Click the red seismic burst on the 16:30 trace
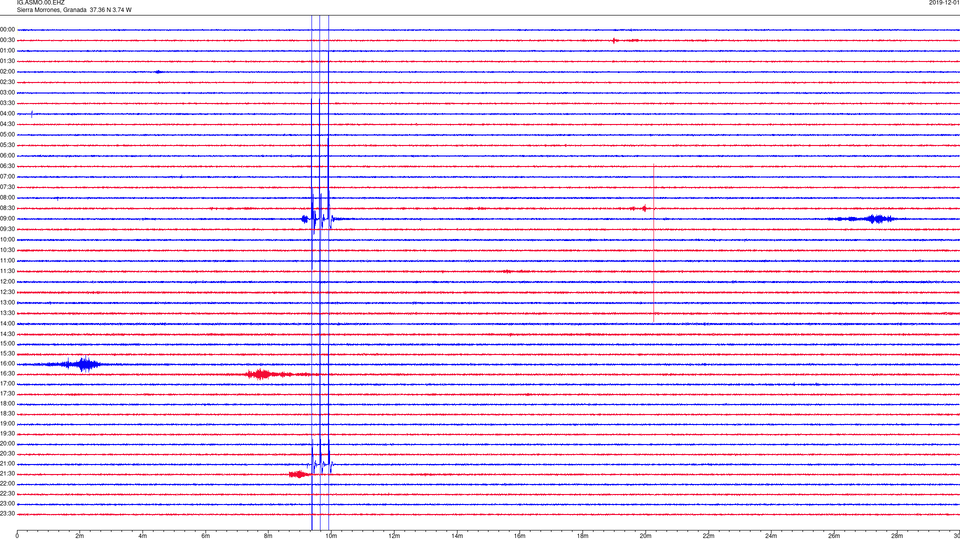Screen dimensions: 960x540 263,374
